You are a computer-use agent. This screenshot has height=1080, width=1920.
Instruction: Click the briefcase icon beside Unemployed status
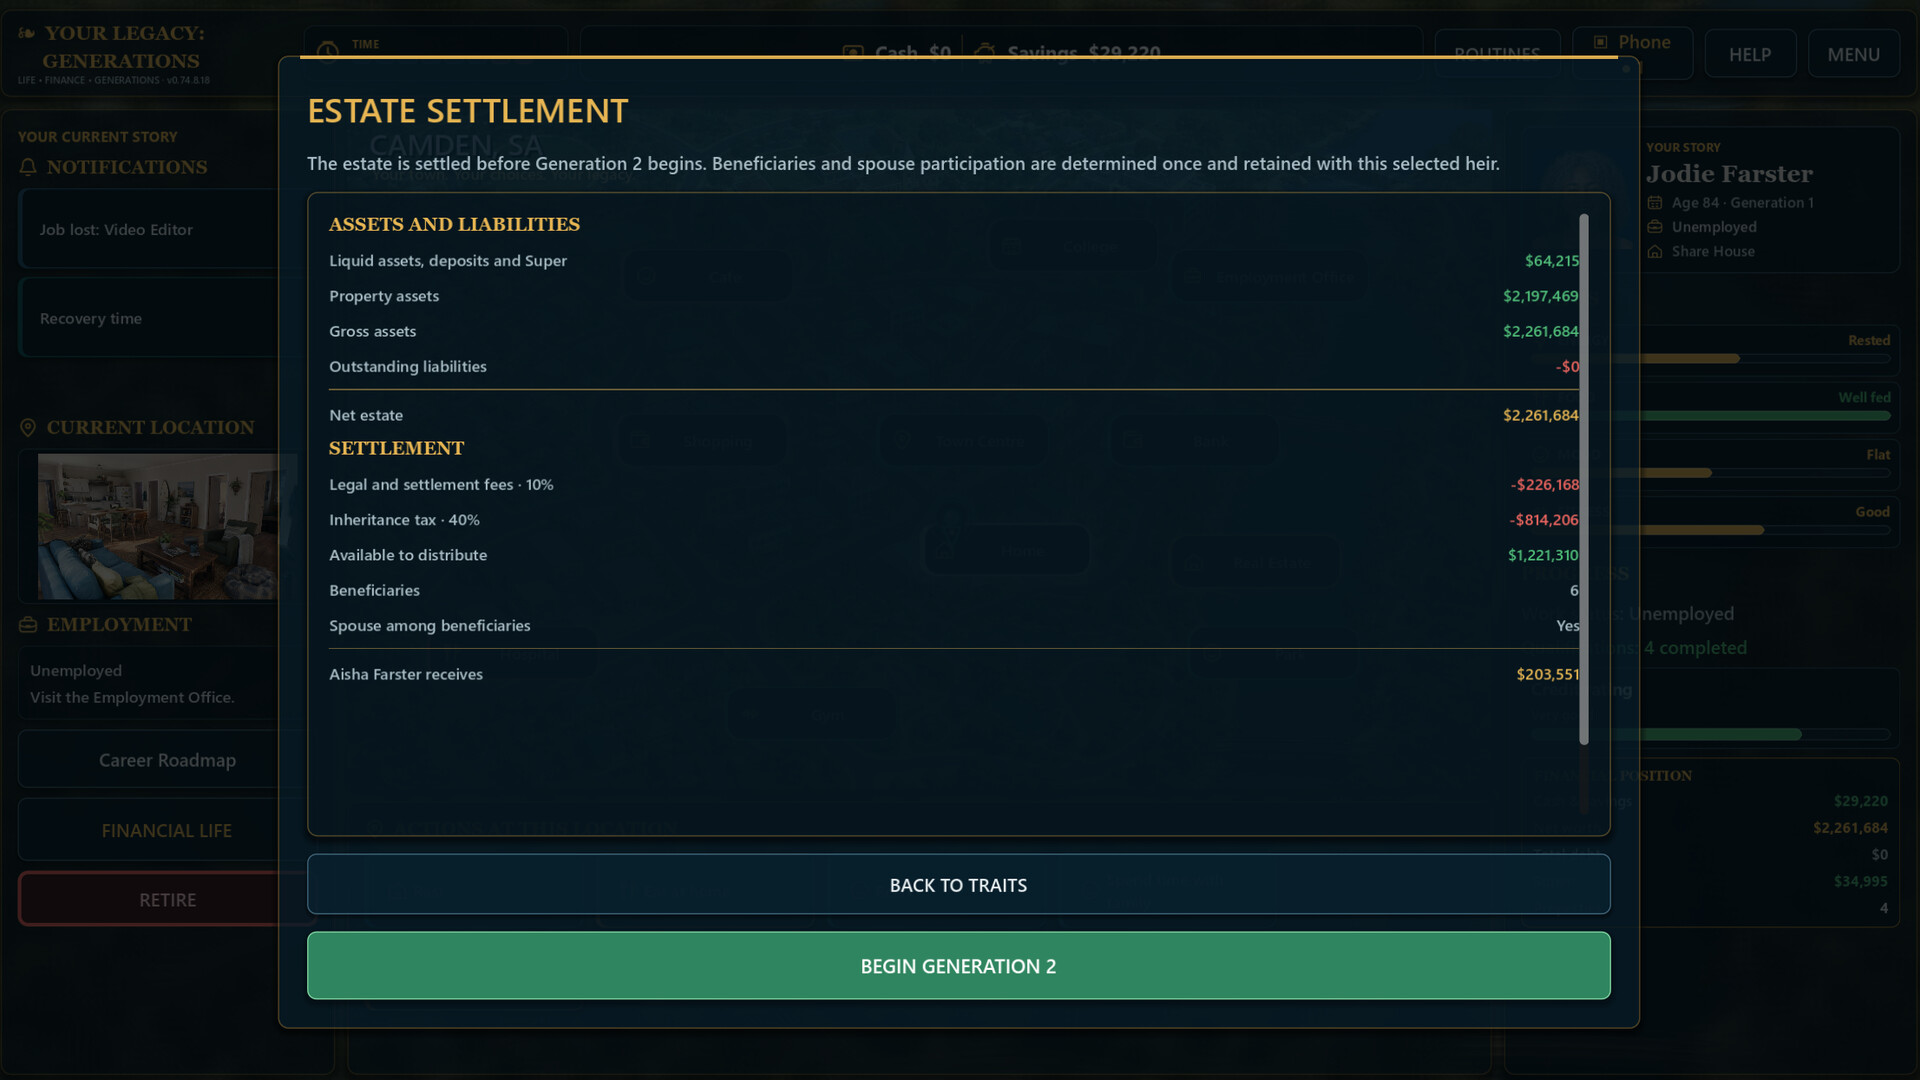pyautogui.click(x=1655, y=227)
